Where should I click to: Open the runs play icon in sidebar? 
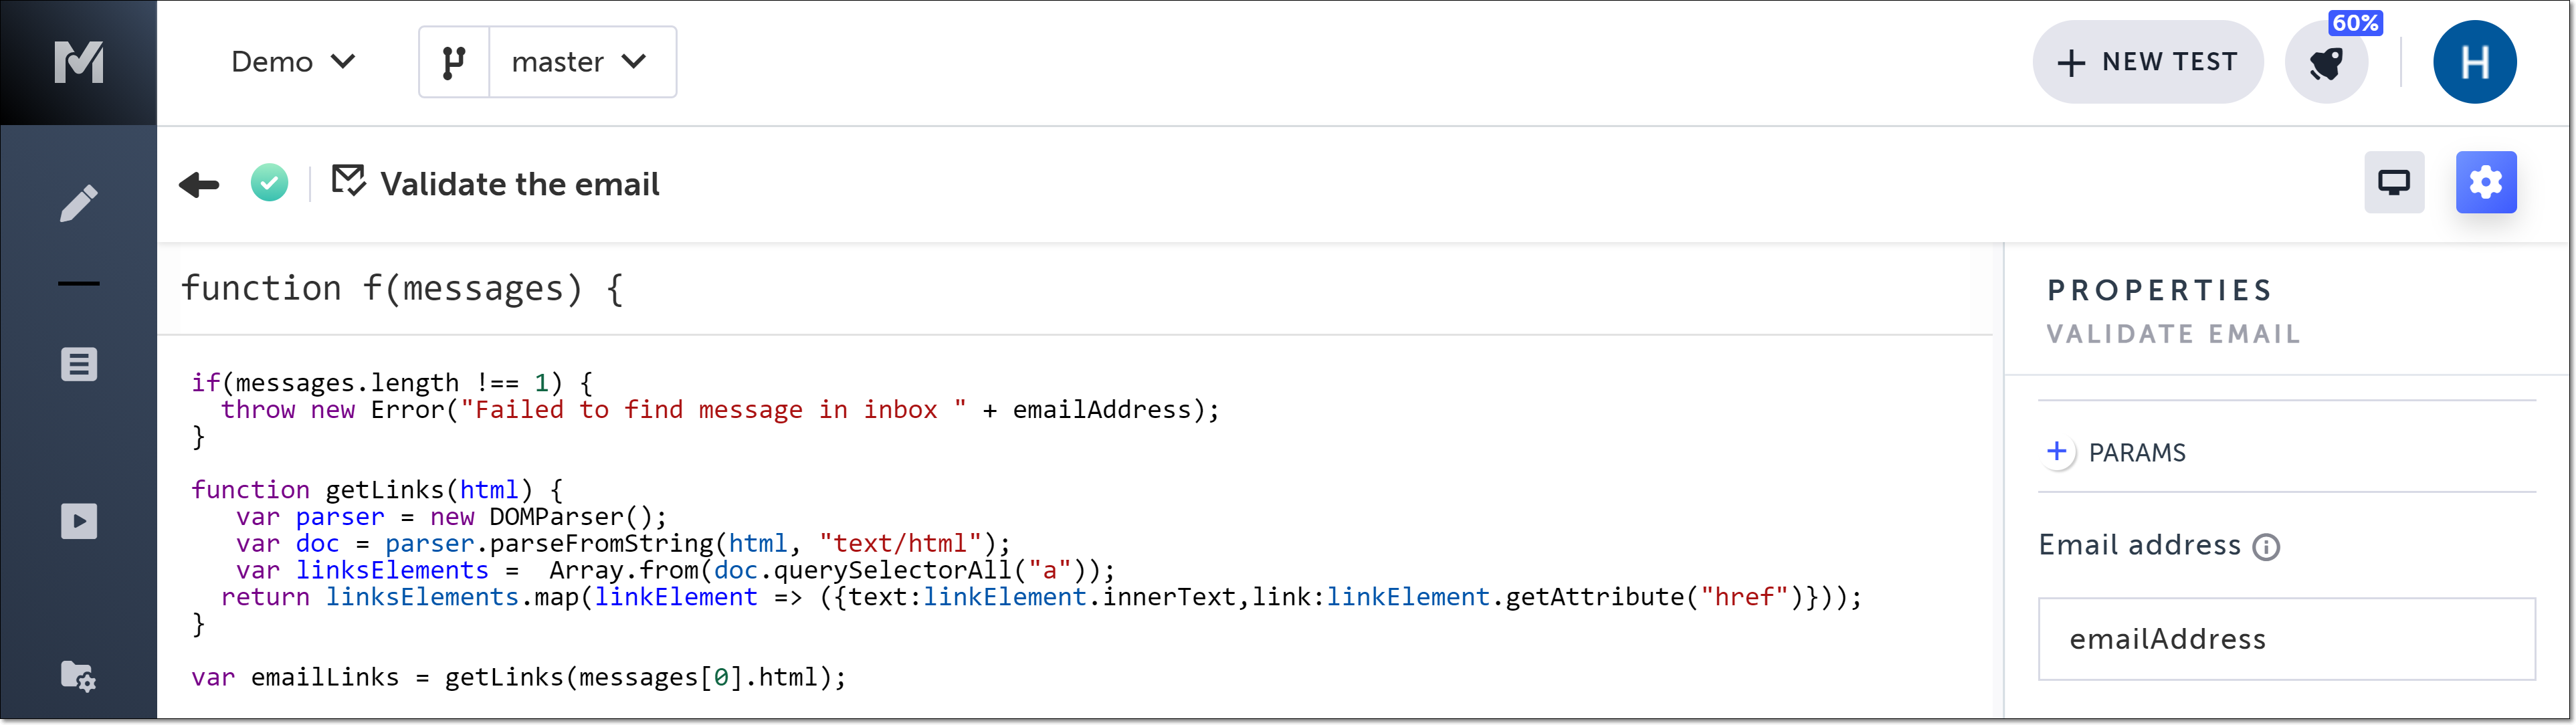tap(78, 521)
